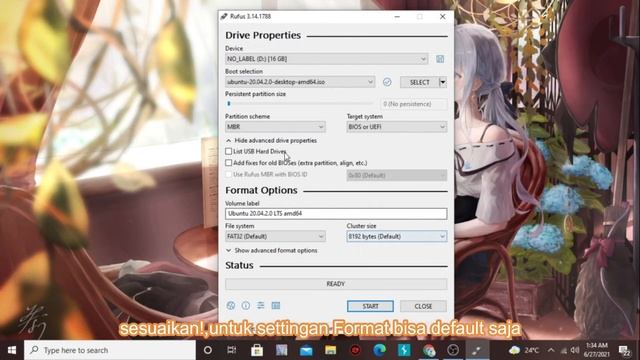The height and width of the screenshot is (360, 640).
Task: Open Windows Start menu
Action: point(12,350)
